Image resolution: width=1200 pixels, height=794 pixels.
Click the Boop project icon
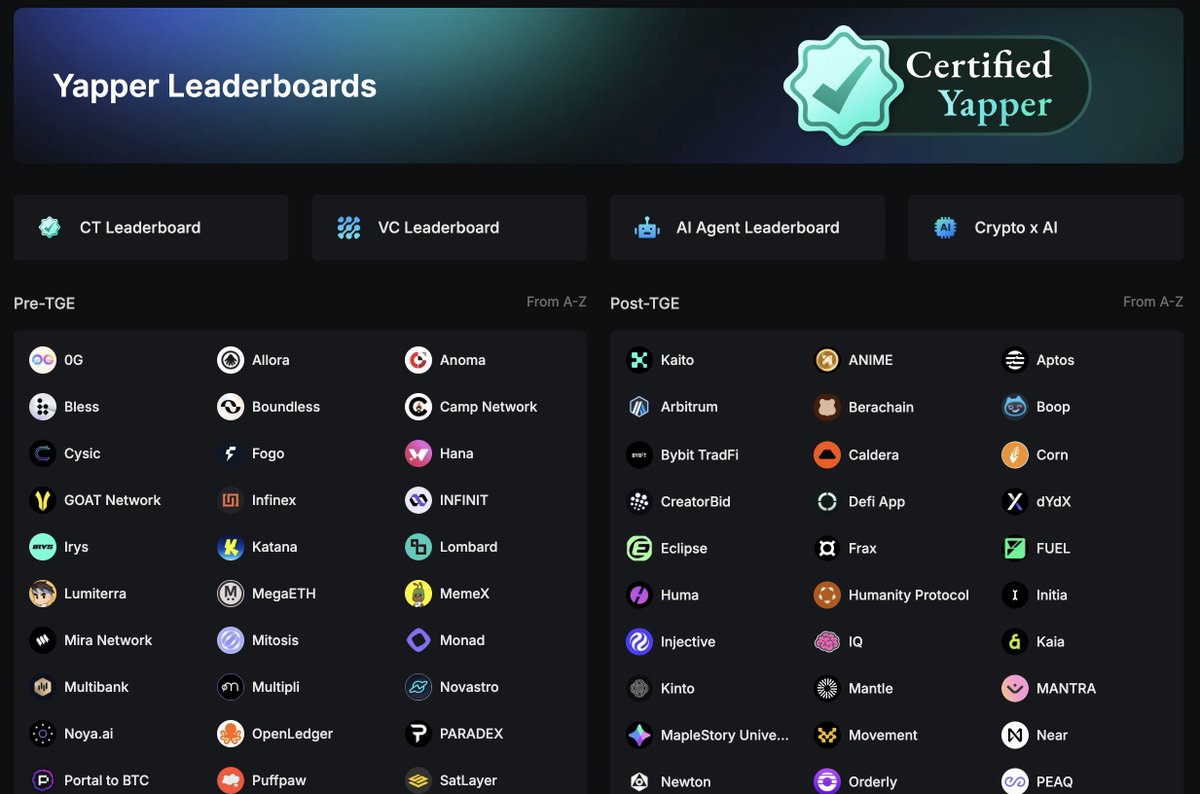click(1015, 407)
